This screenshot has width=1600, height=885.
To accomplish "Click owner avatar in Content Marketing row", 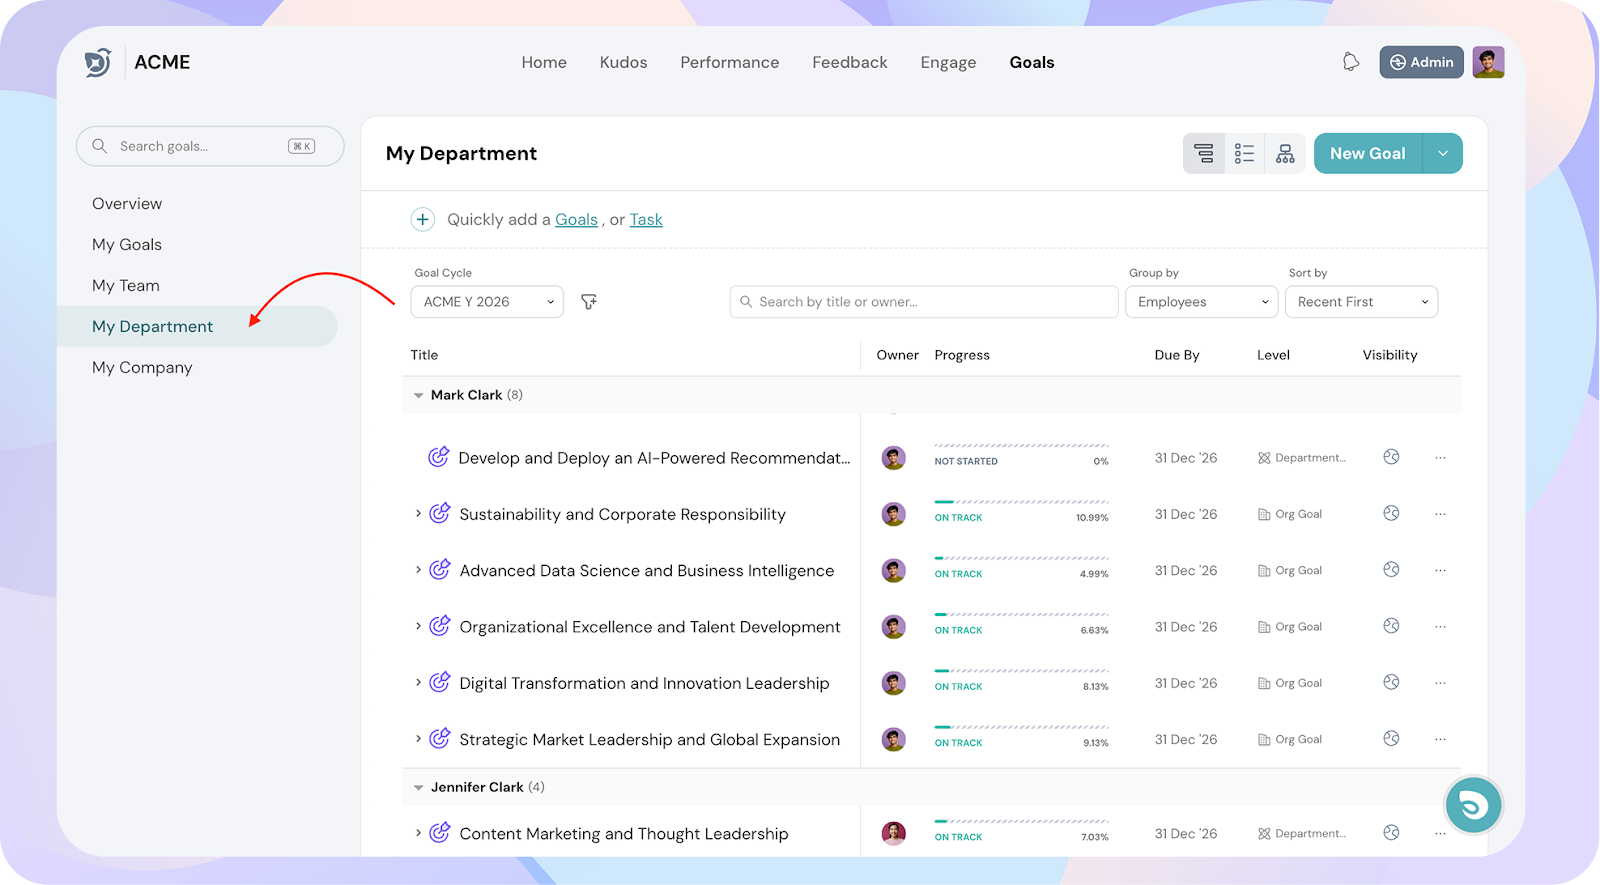I will pos(894,833).
